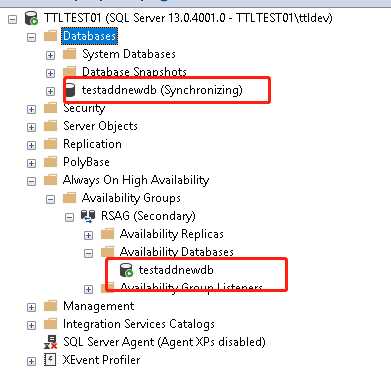
Task: Select the highlighted Databases label
Action: pos(89,36)
